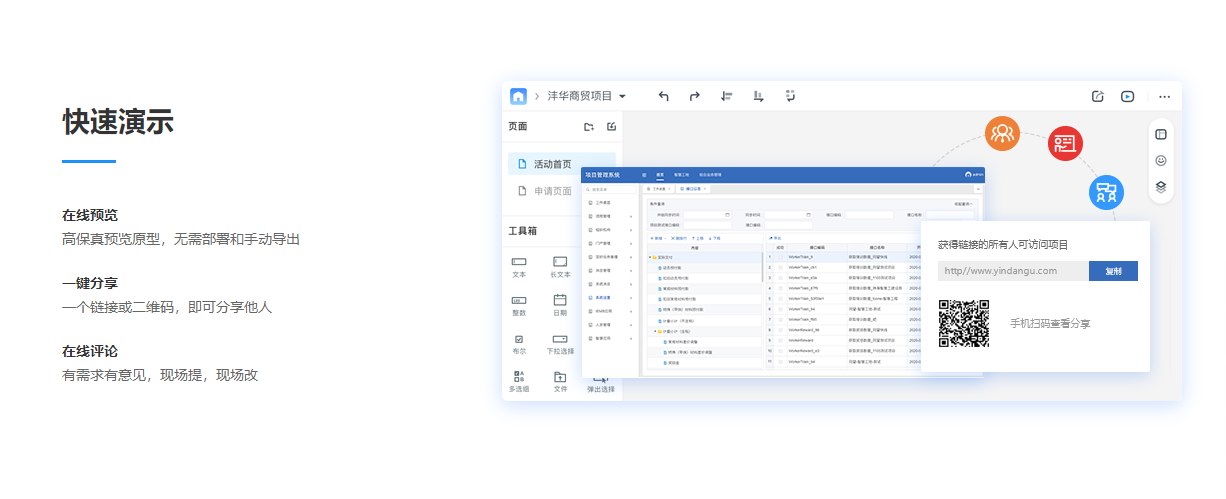Pick the 多选组 component in the toolbox
Screen dimensions: 1226x499
coord(519,382)
